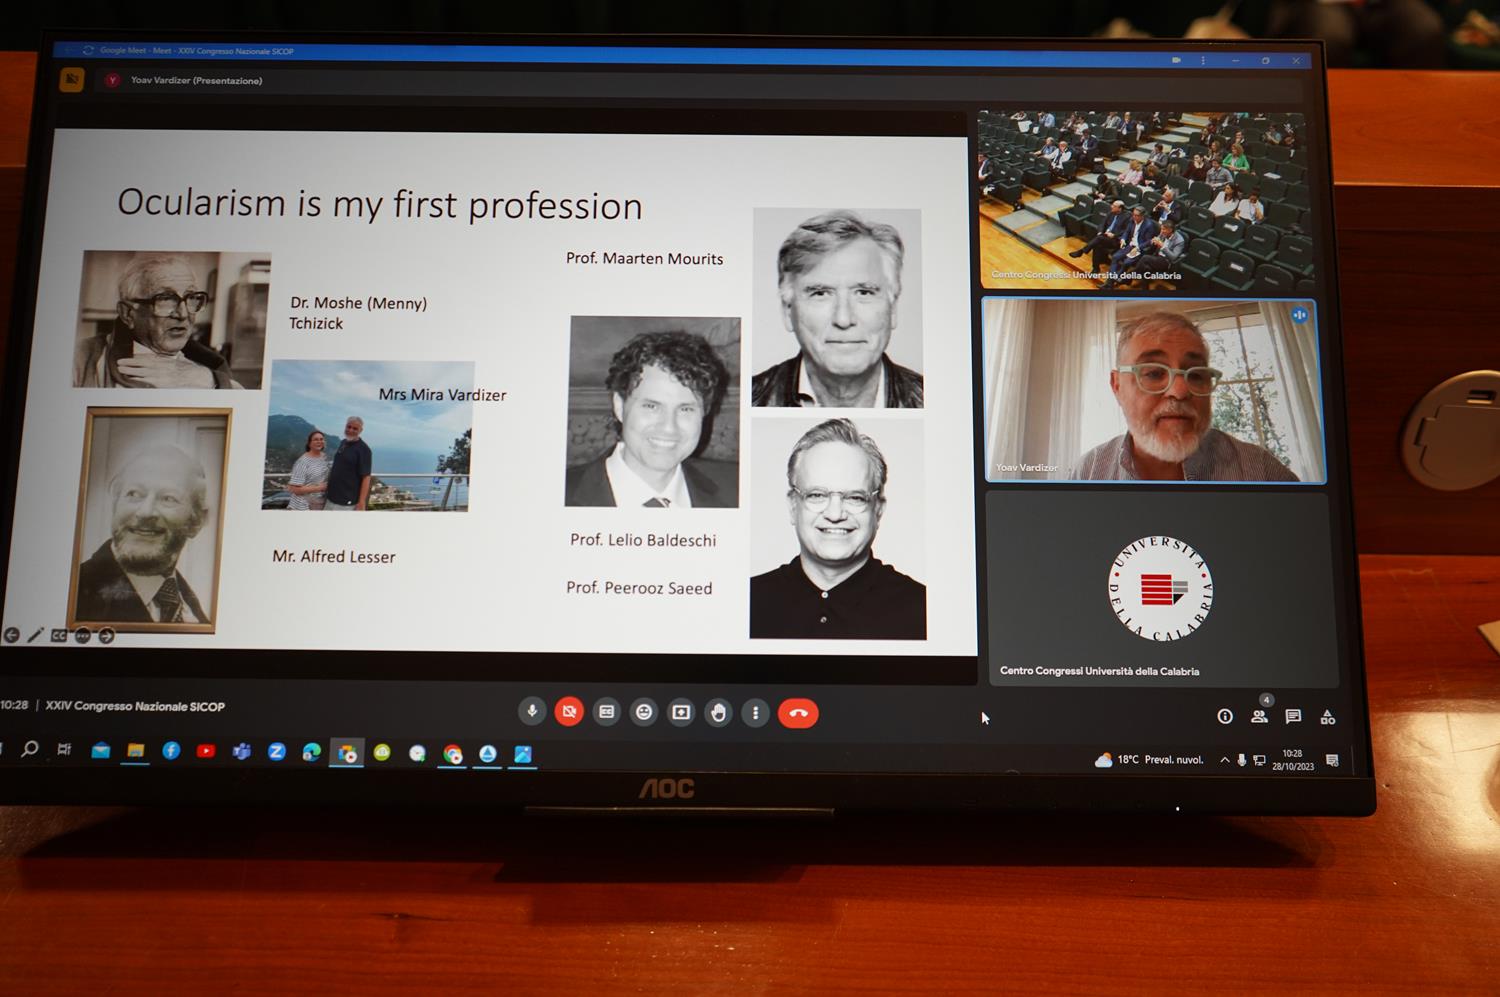Click the pen annotation tool on slide
Image resolution: width=1500 pixels, height=997 pixels.
tap(36, 635)
